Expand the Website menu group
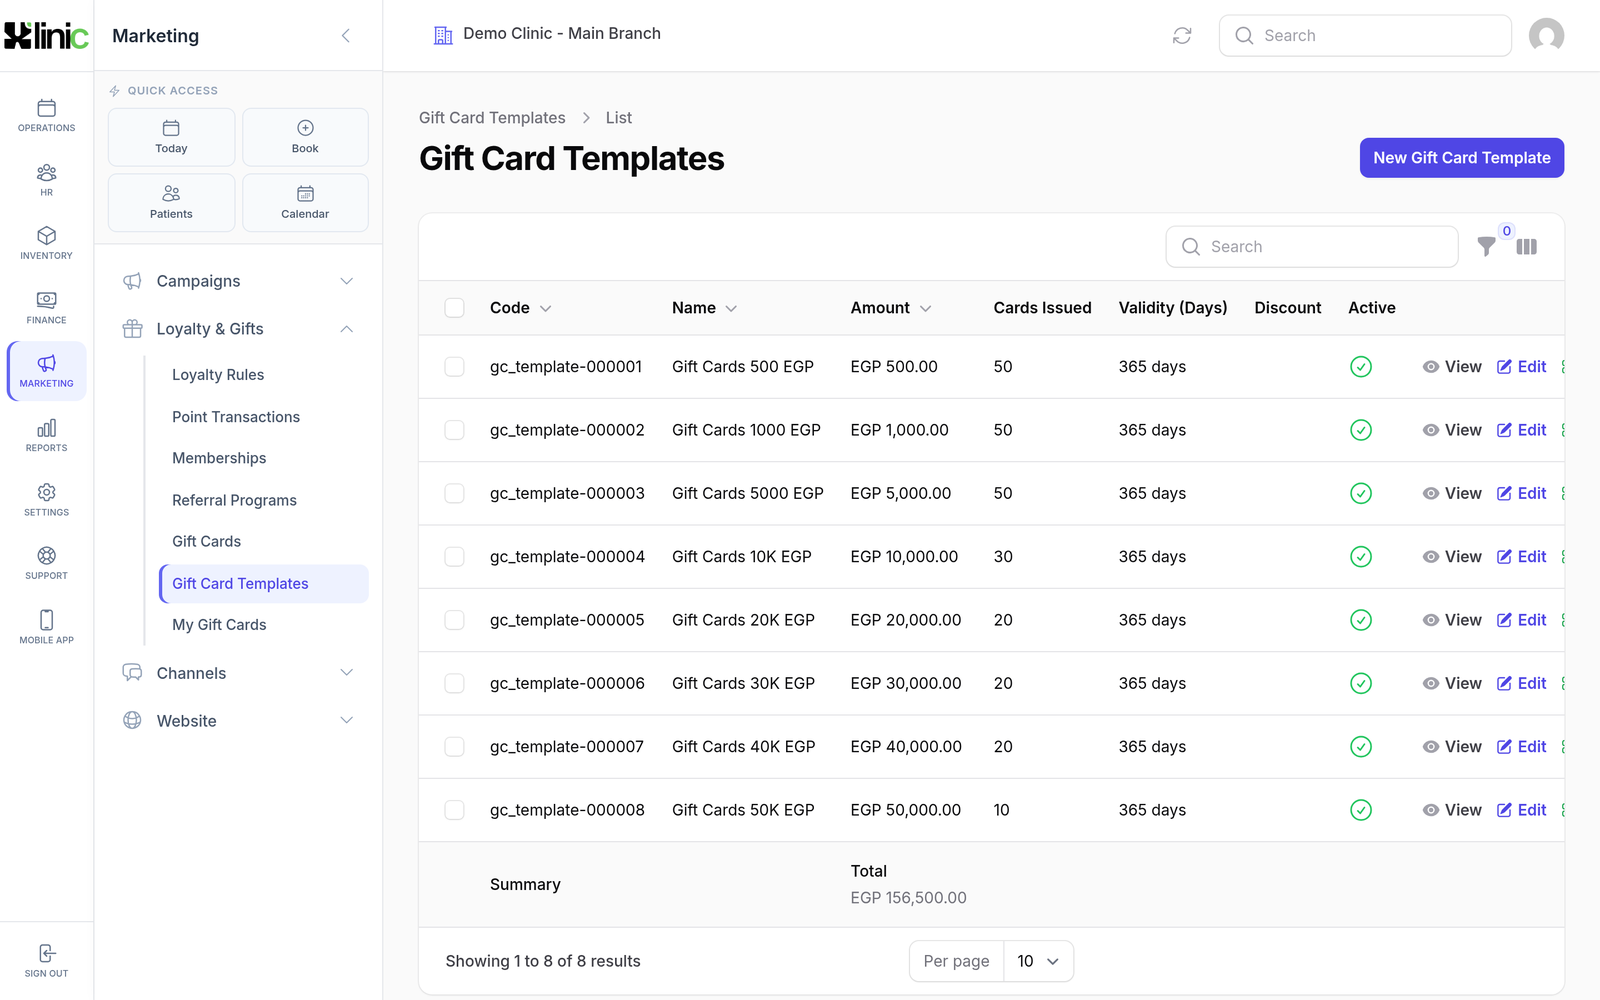 point(238,721)
